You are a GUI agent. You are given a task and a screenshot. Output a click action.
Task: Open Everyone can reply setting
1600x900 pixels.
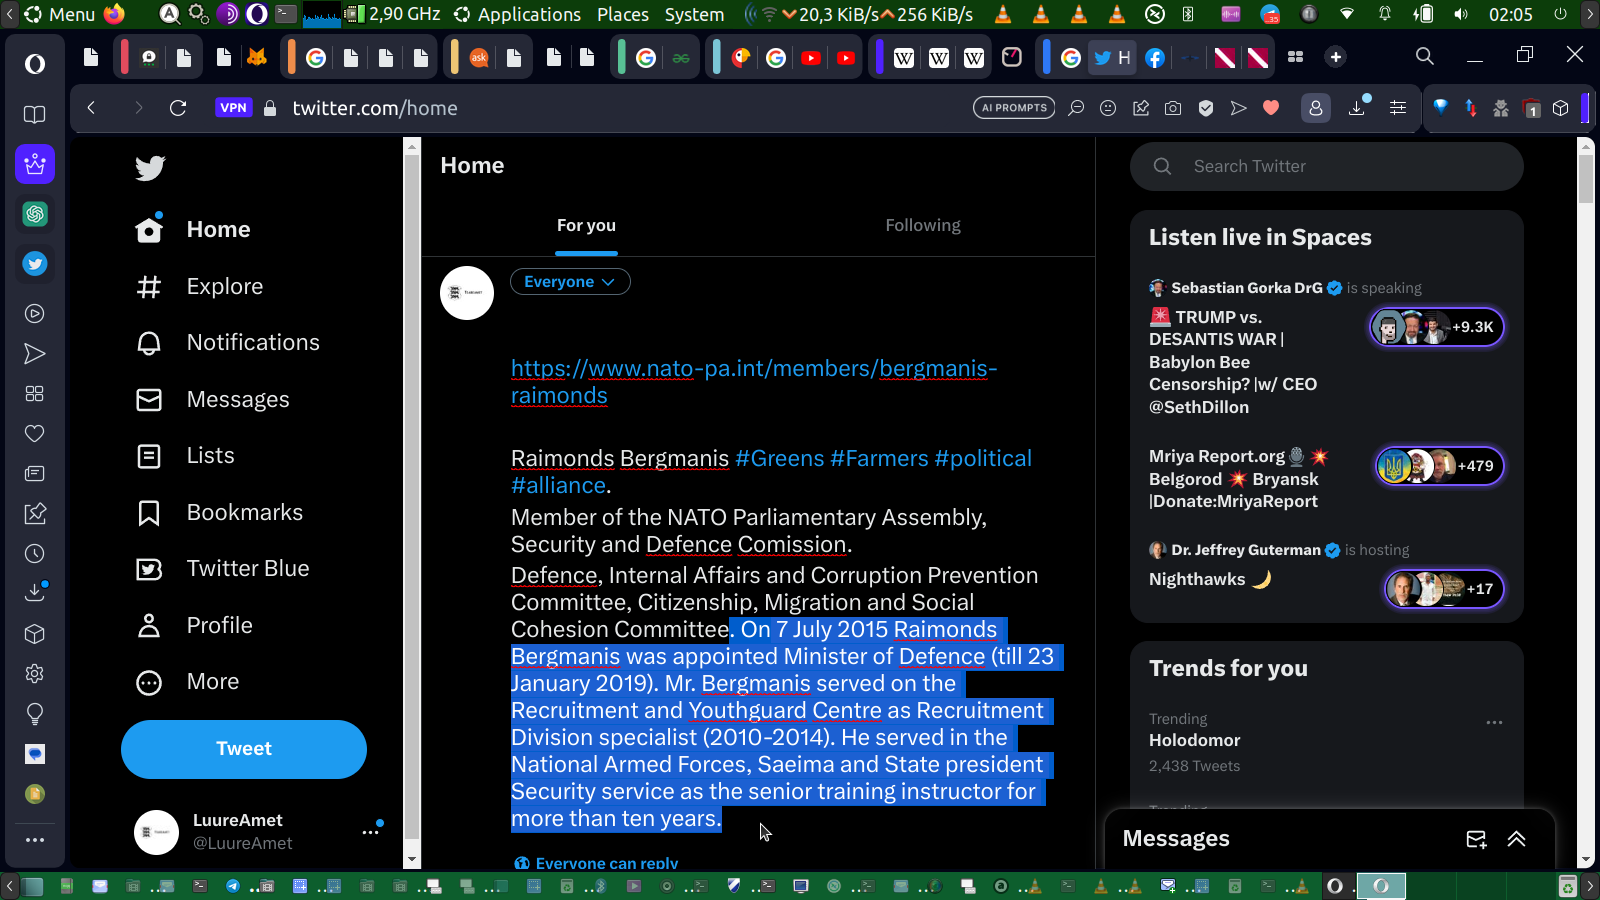(596, 863)
